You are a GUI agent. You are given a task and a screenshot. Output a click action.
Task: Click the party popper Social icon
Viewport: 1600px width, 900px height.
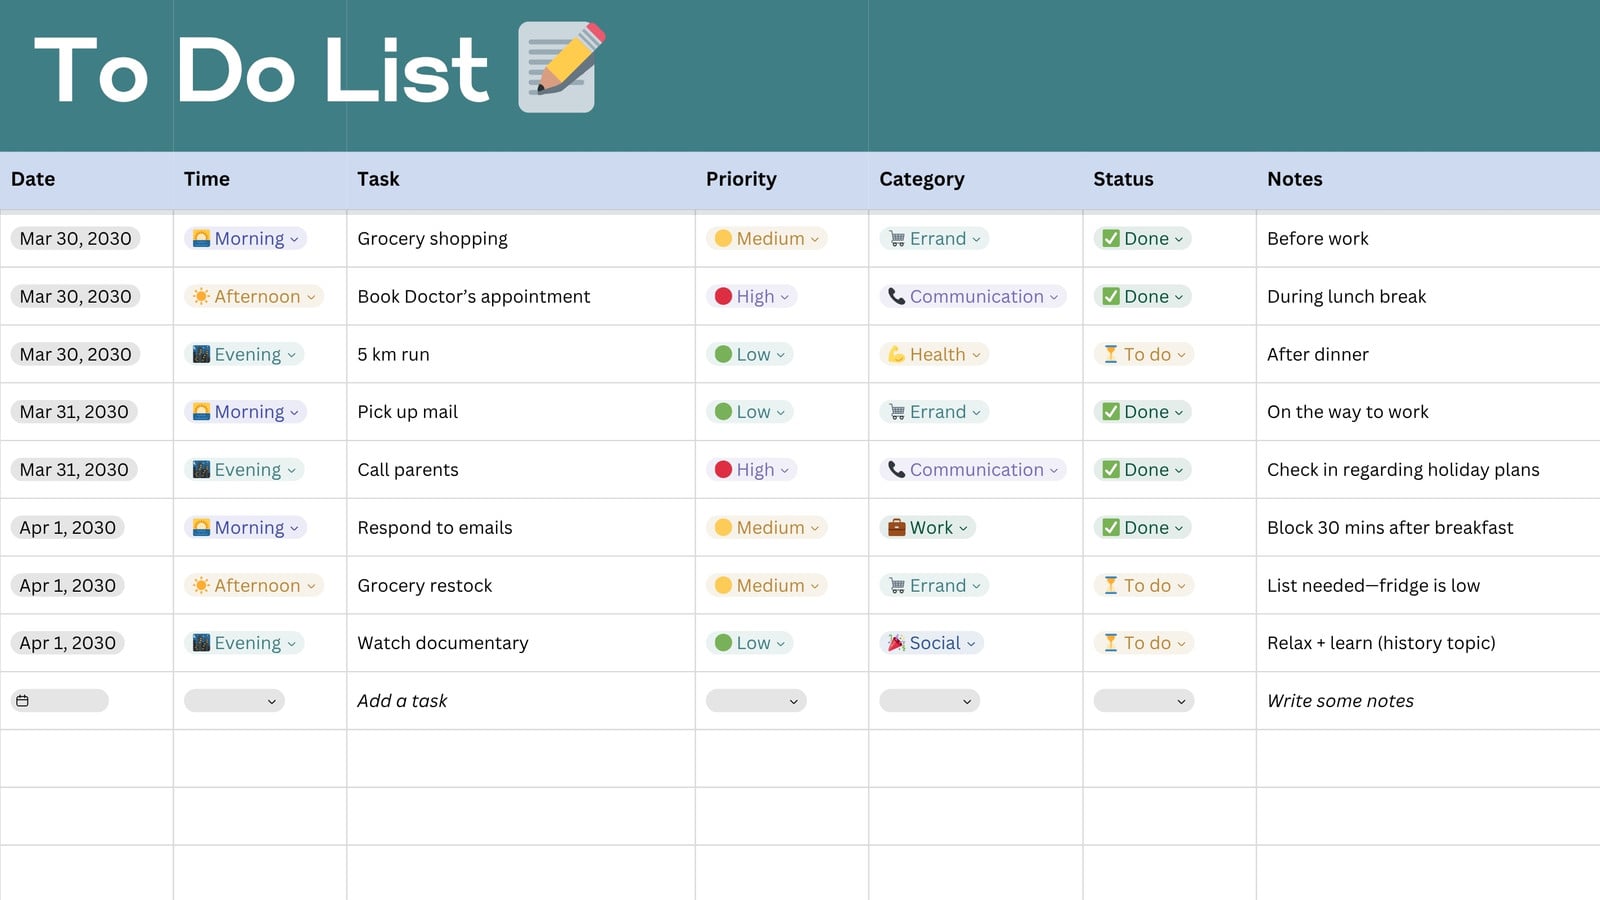(897, 643)
